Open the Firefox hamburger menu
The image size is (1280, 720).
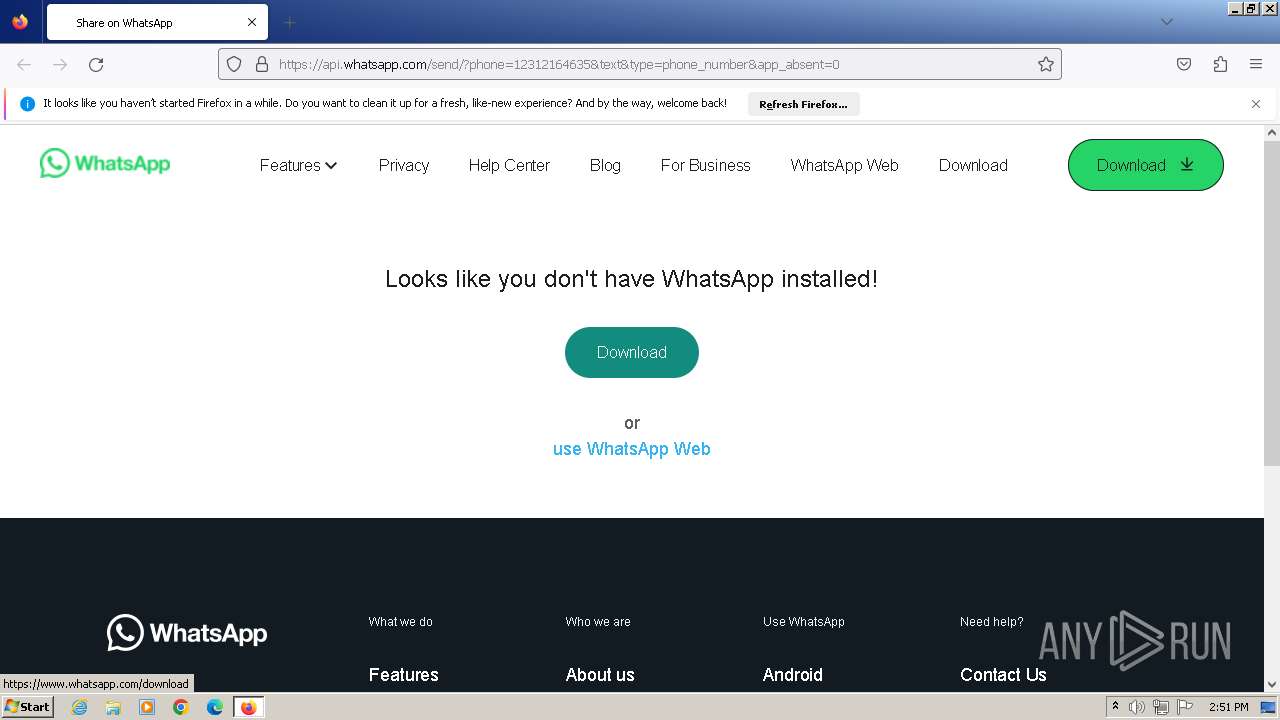point(1256,64)
